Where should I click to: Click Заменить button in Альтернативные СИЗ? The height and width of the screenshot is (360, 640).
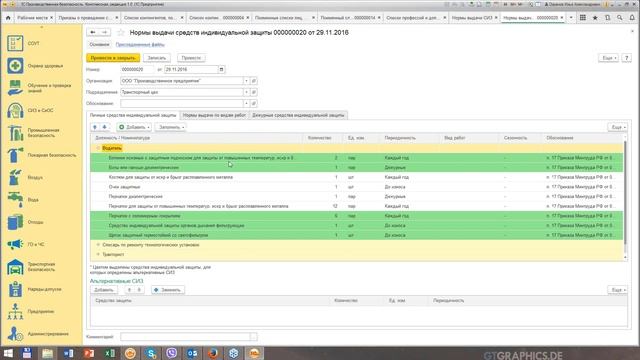pos(168,290)
